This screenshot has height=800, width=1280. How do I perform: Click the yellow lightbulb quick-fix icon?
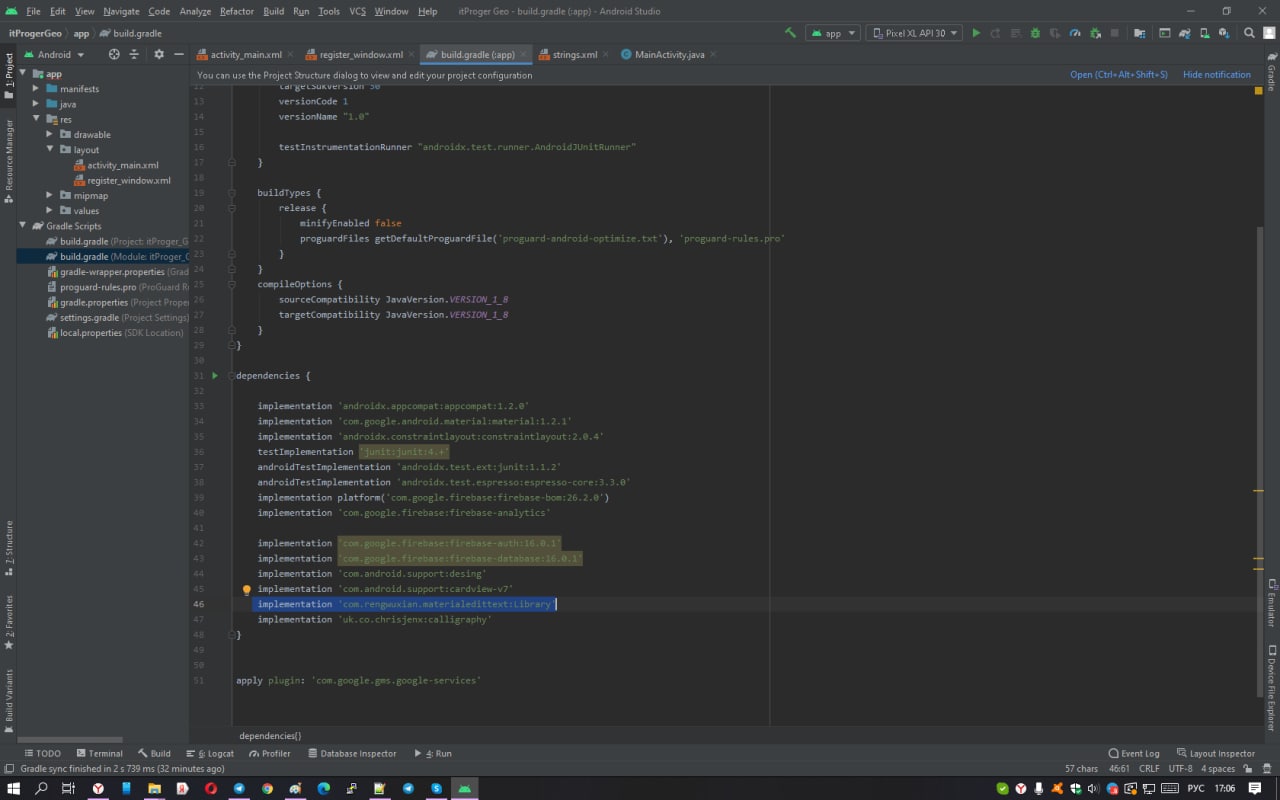(x=247, y=590)
